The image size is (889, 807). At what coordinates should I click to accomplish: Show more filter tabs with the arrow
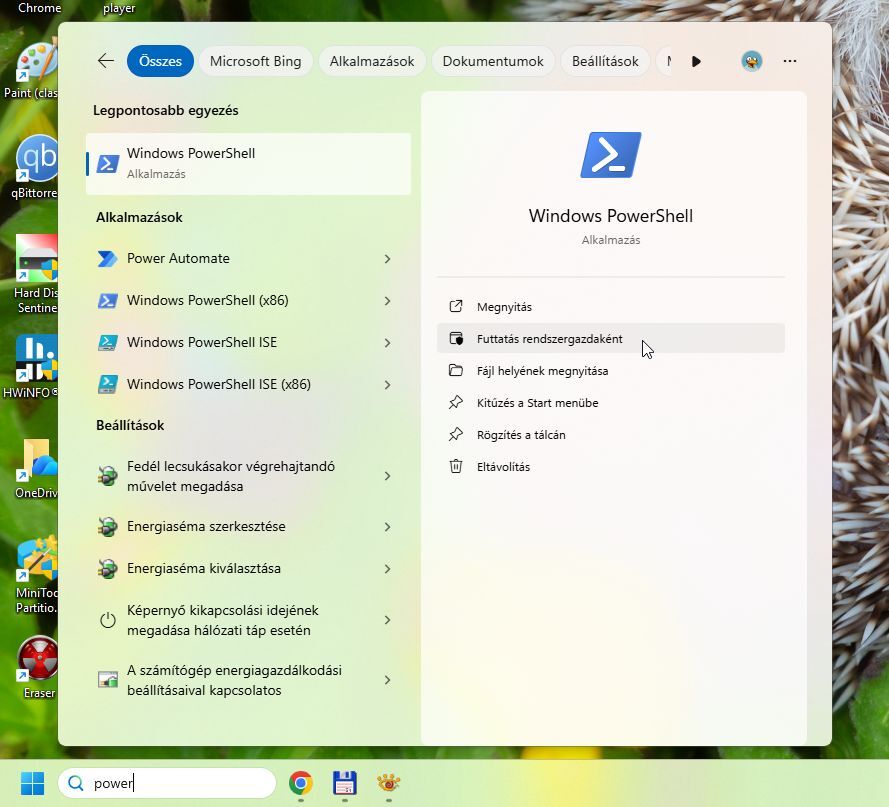[696, 61]
